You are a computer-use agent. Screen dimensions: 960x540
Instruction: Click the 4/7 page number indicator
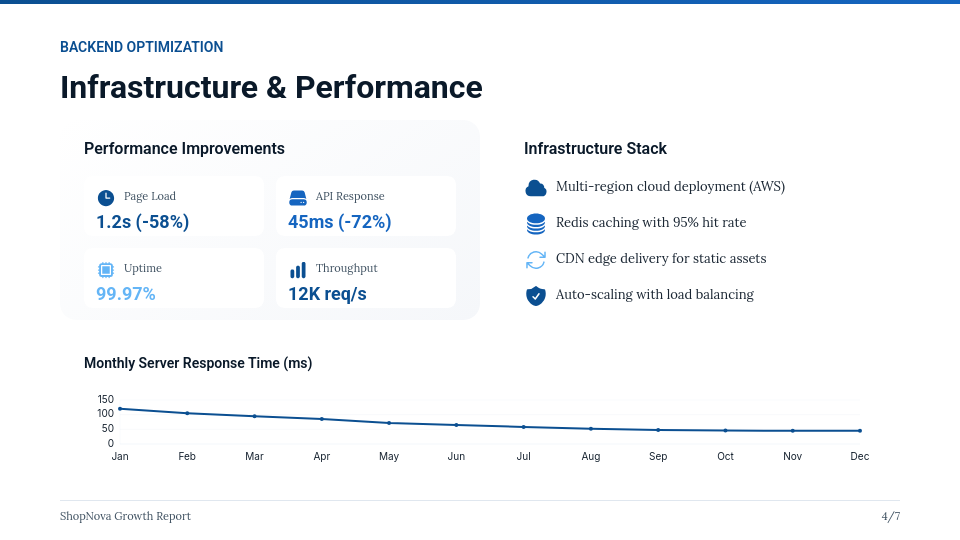pyautogui.click(x=890, y=516)
